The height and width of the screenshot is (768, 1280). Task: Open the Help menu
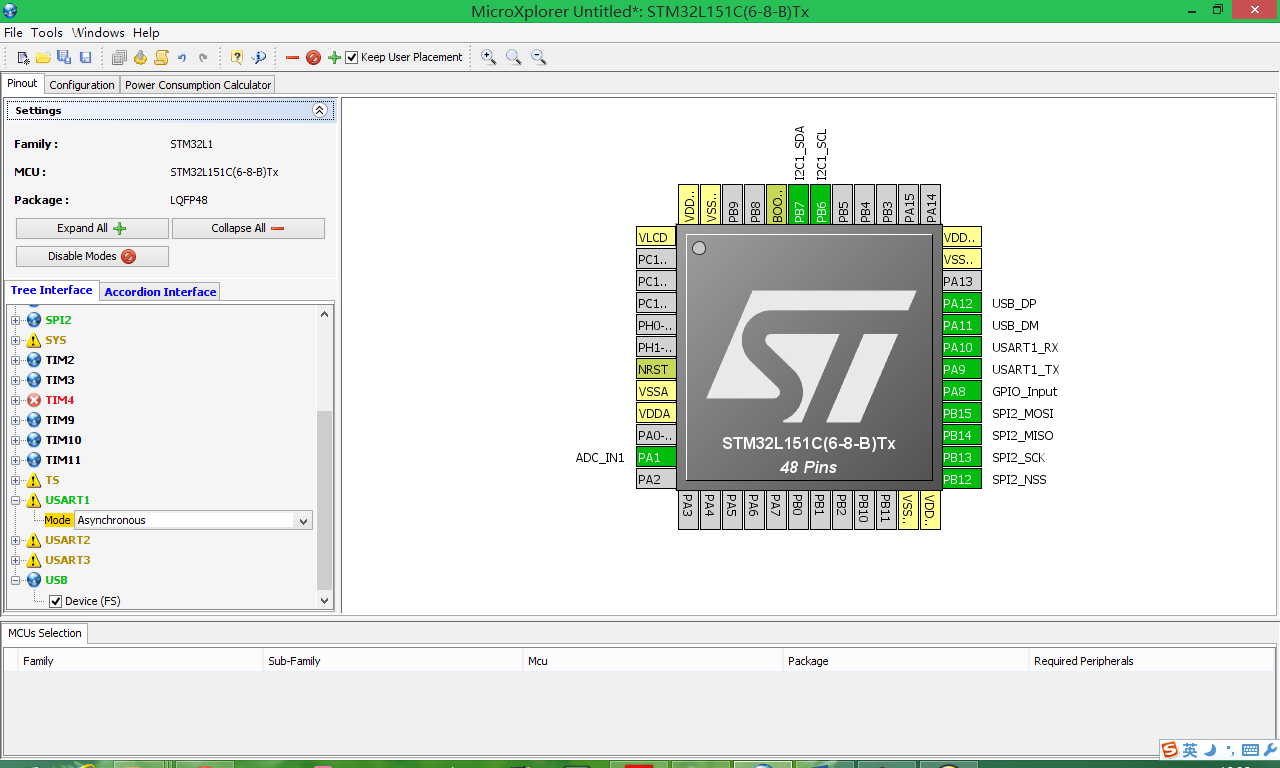click(146, 33)
